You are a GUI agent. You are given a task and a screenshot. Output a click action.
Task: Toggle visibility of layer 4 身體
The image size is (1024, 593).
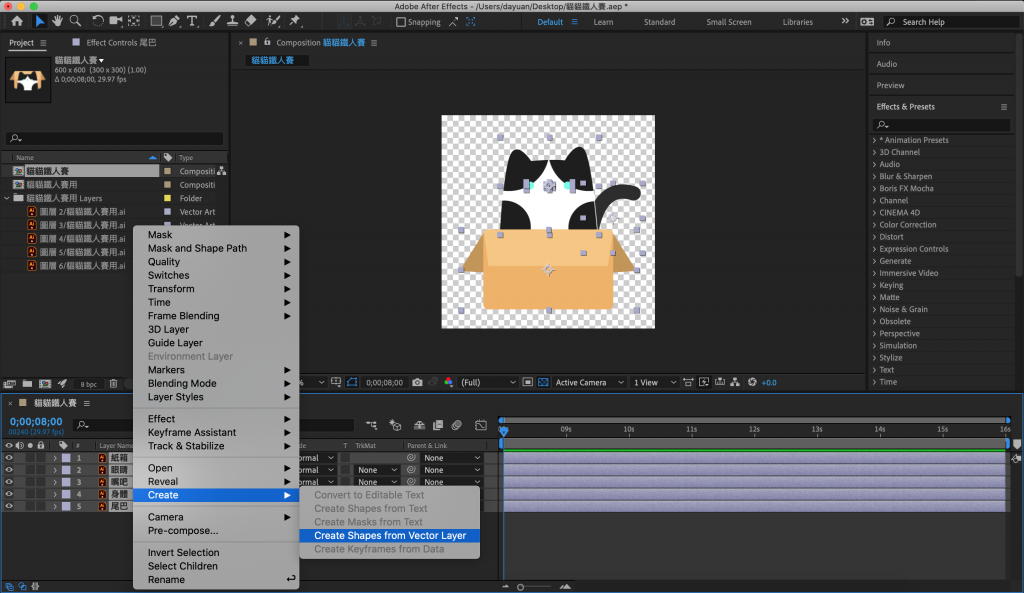click(9, 494)
